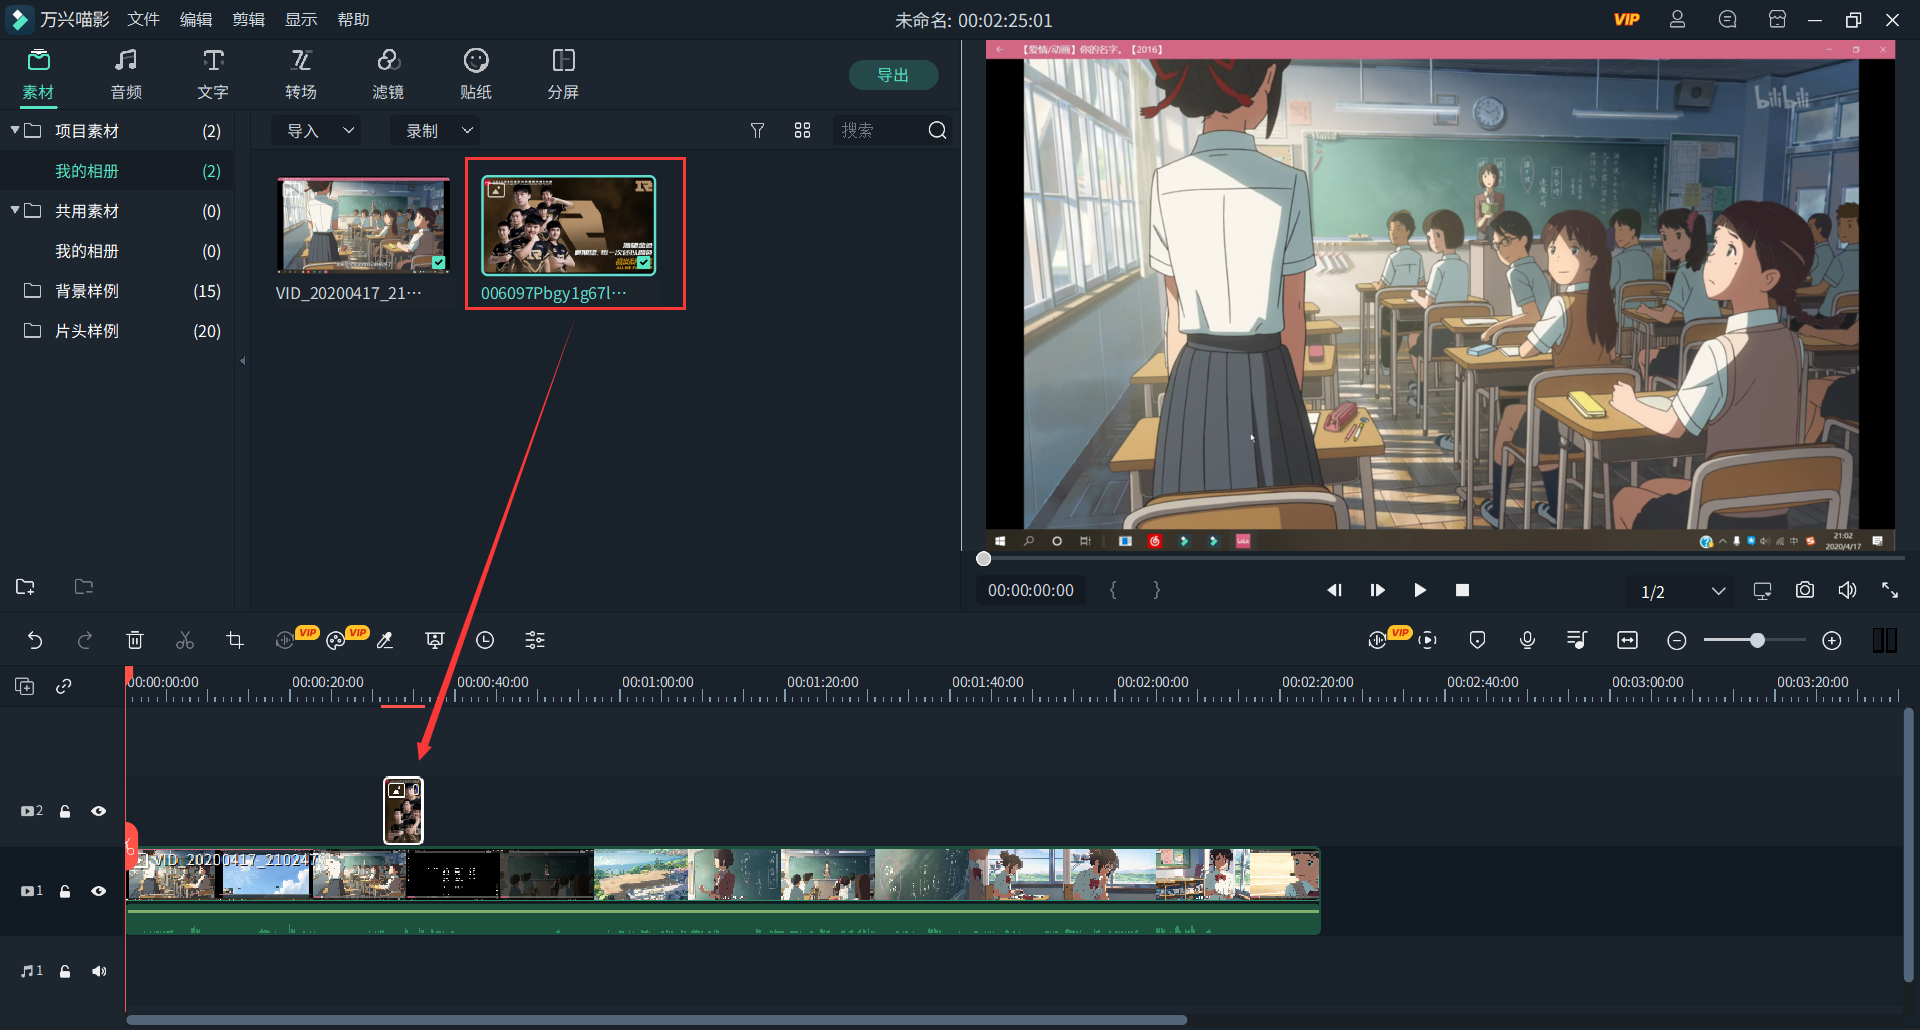Click the delete trash icon

tap(135, 640)
